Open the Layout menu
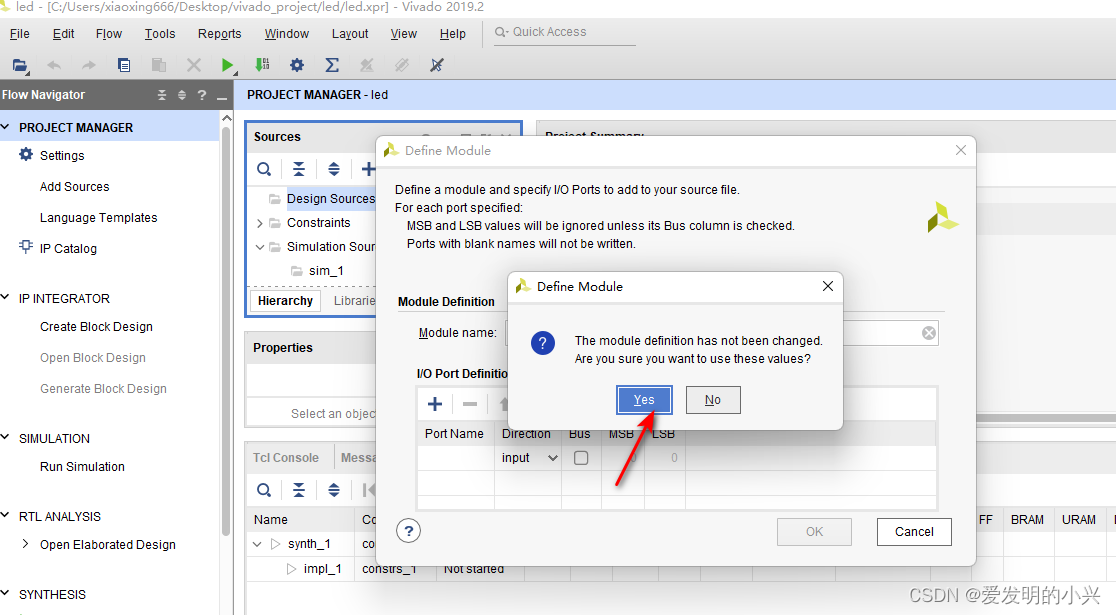 [350, 34]
